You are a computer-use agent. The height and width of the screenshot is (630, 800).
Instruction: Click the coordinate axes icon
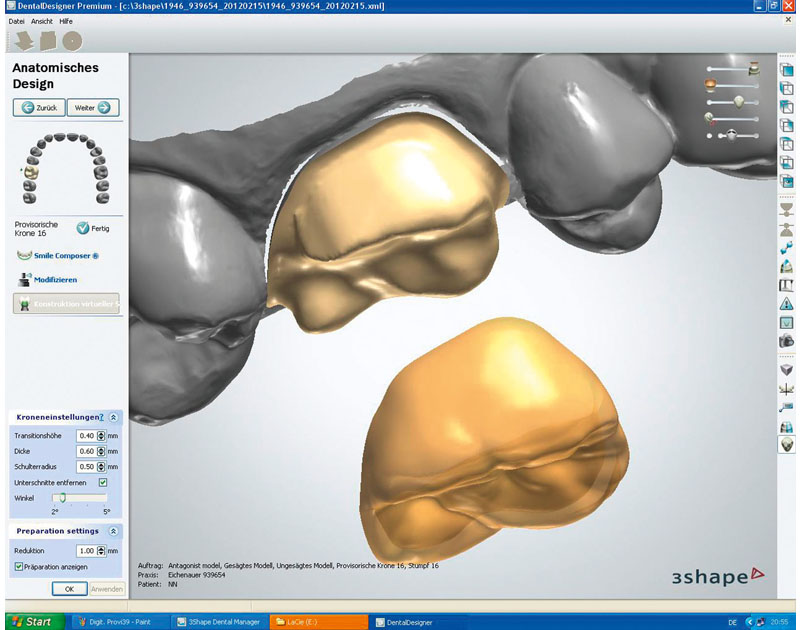[x=787, y=389]
